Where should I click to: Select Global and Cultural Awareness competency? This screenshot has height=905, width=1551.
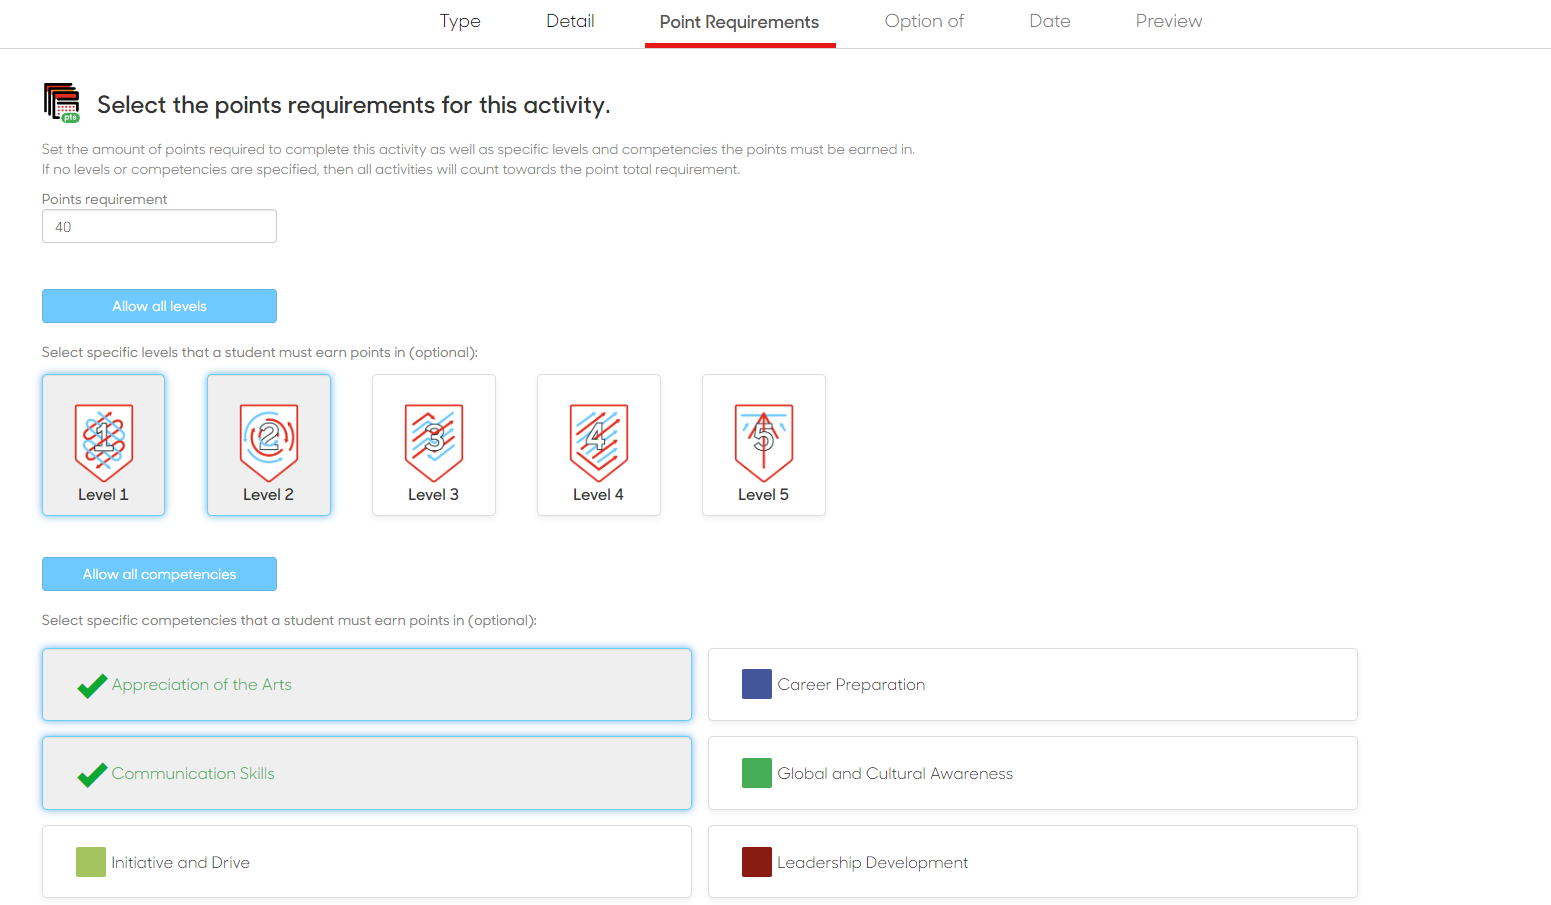pos(1032,773)
